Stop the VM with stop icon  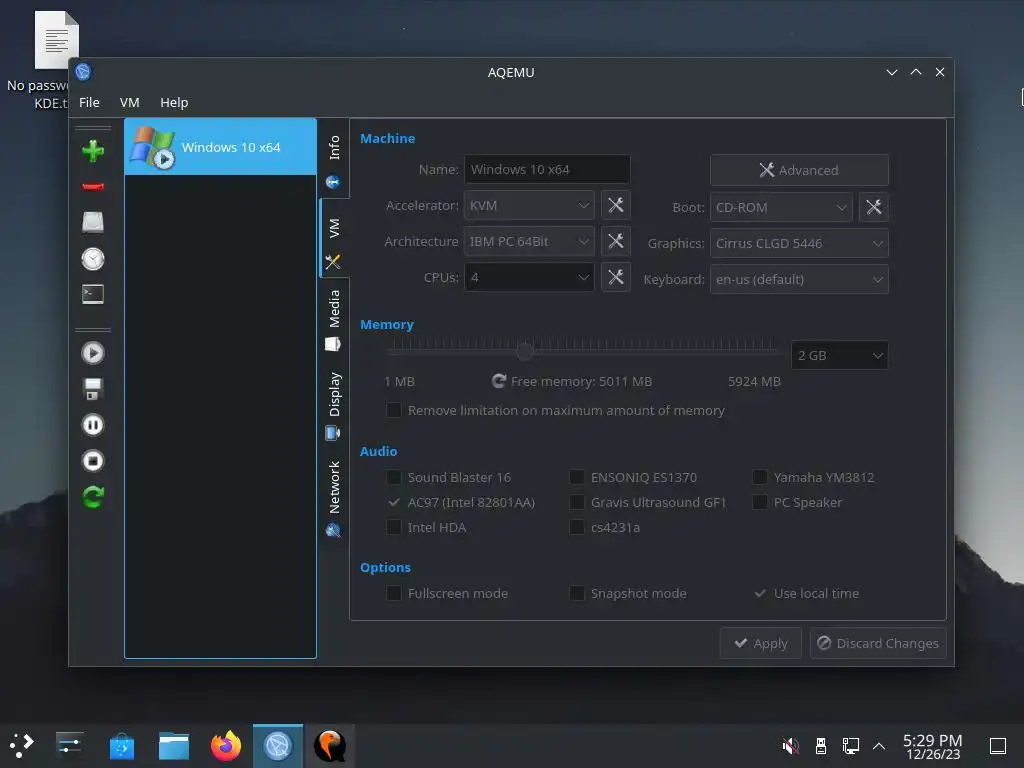point(93,461)
